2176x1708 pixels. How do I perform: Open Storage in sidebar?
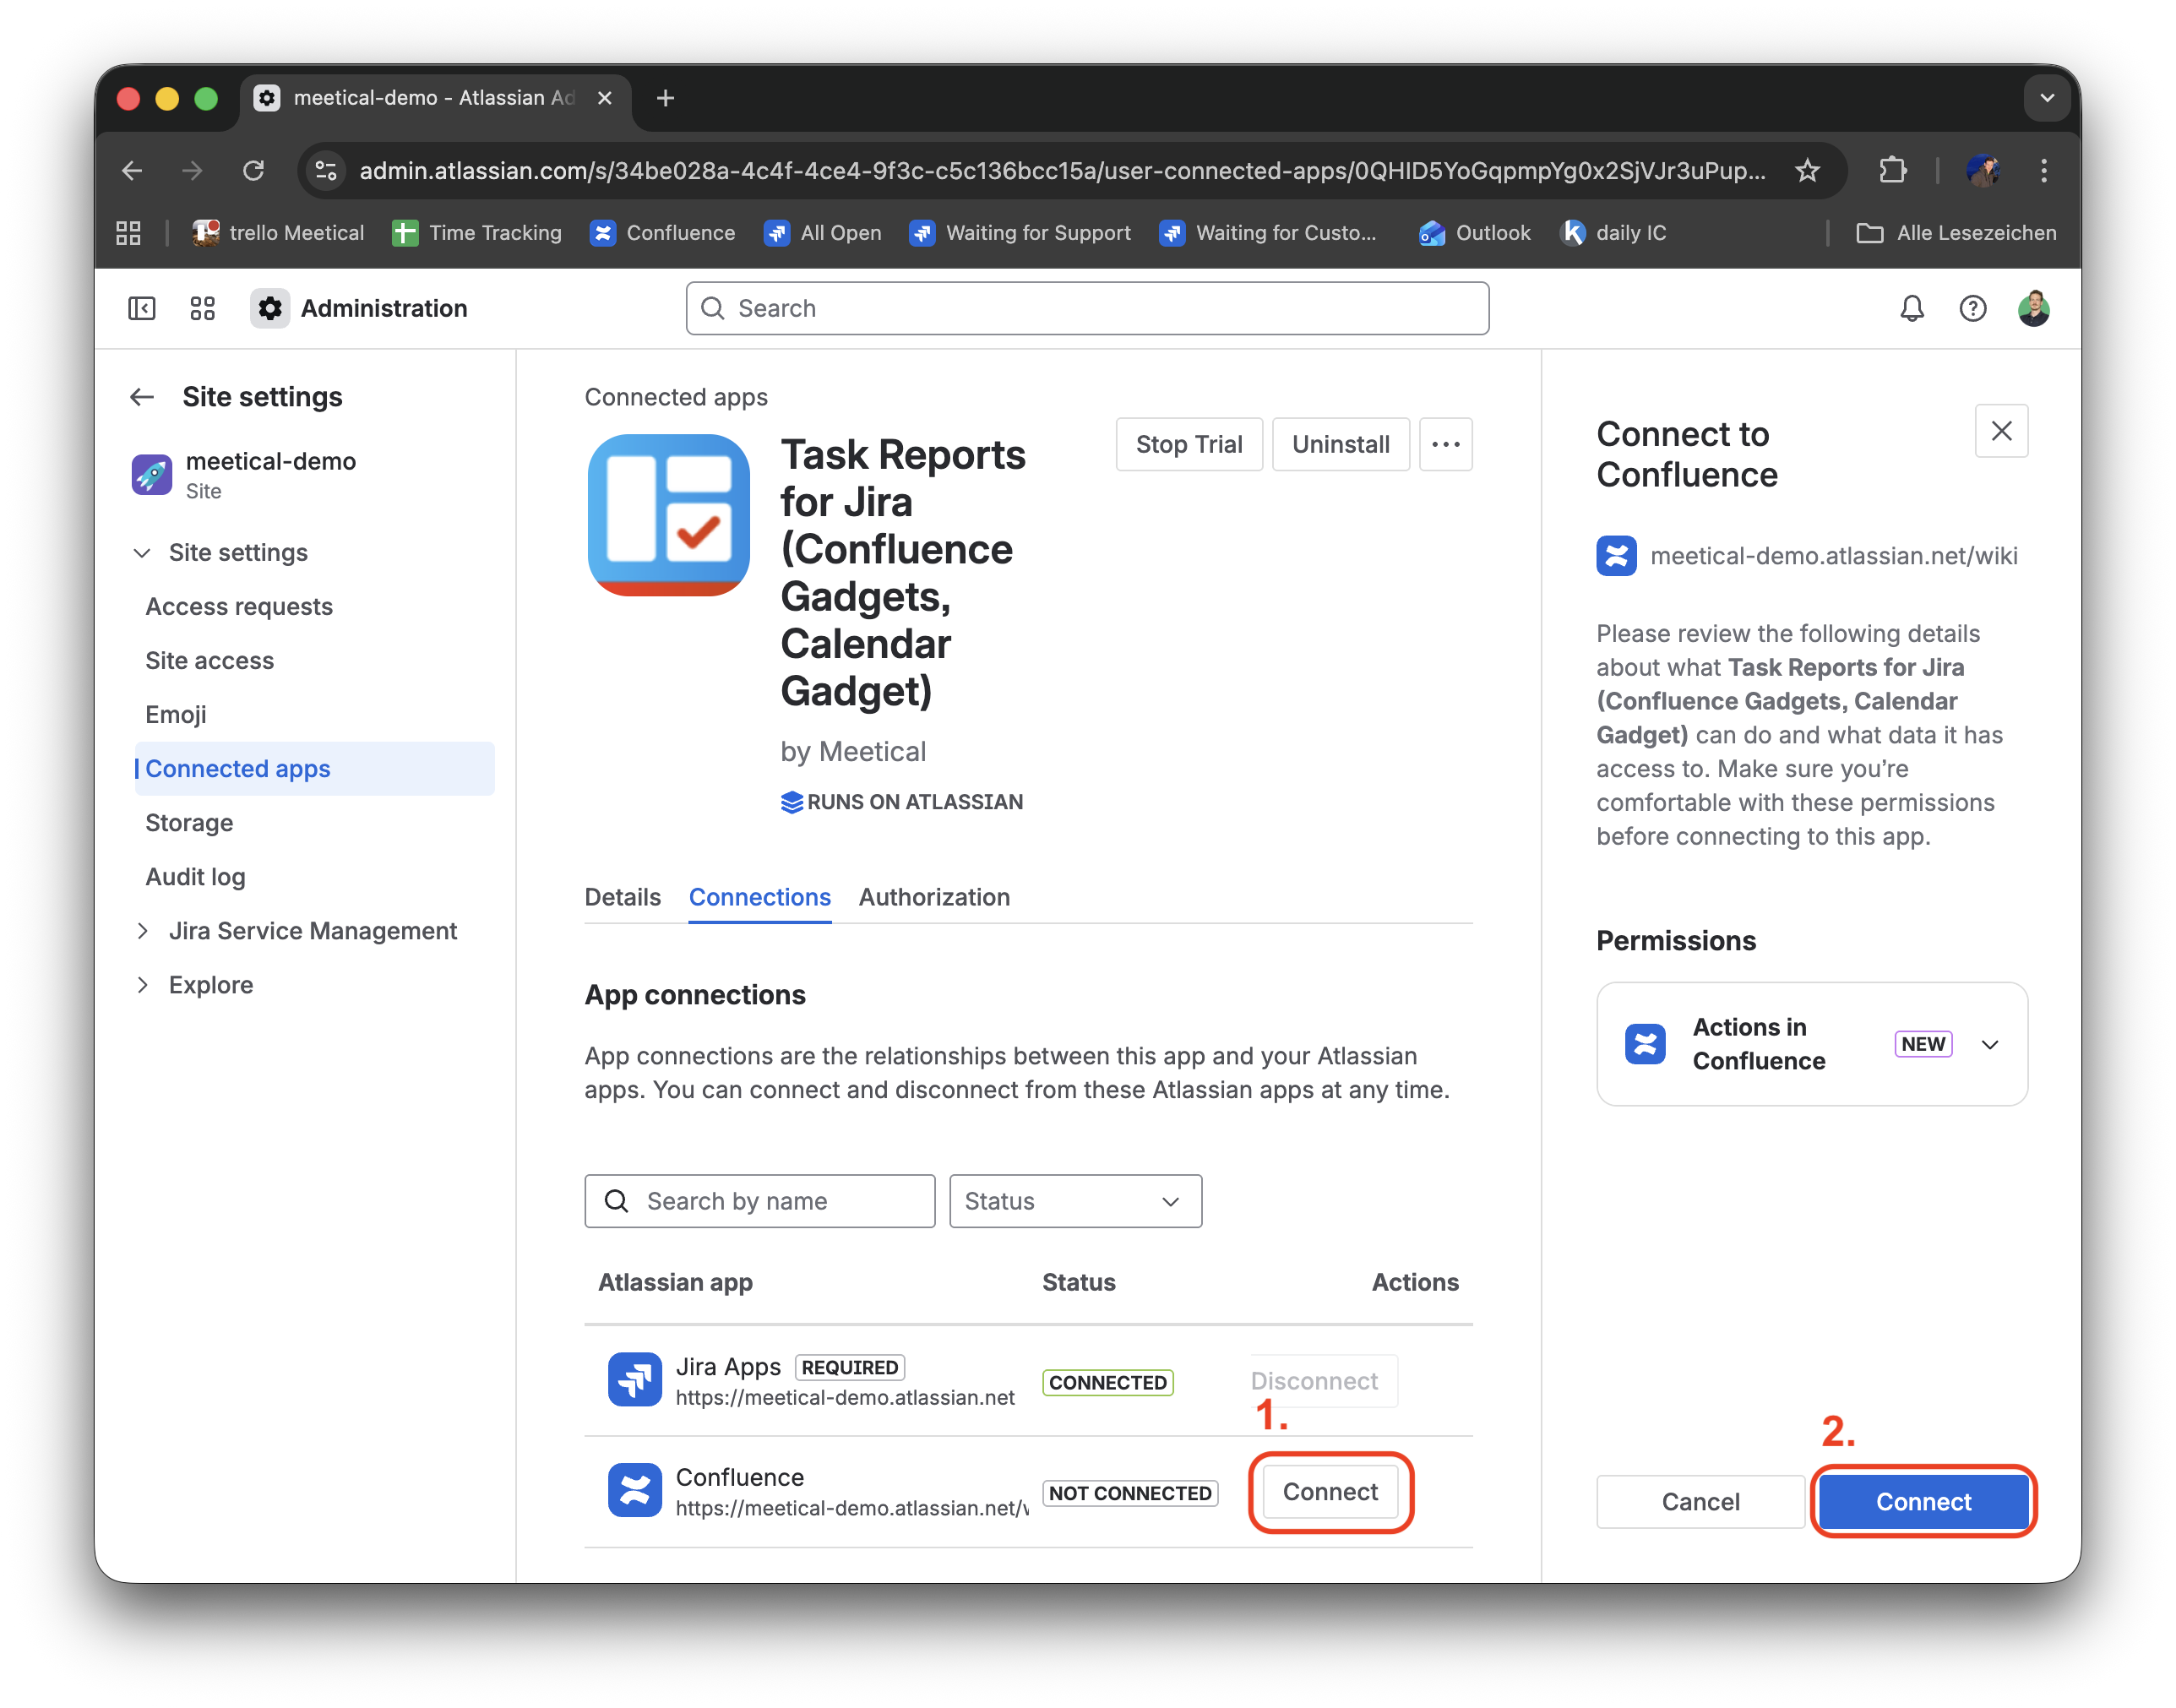pyautogui.click(x=189, y=823)
